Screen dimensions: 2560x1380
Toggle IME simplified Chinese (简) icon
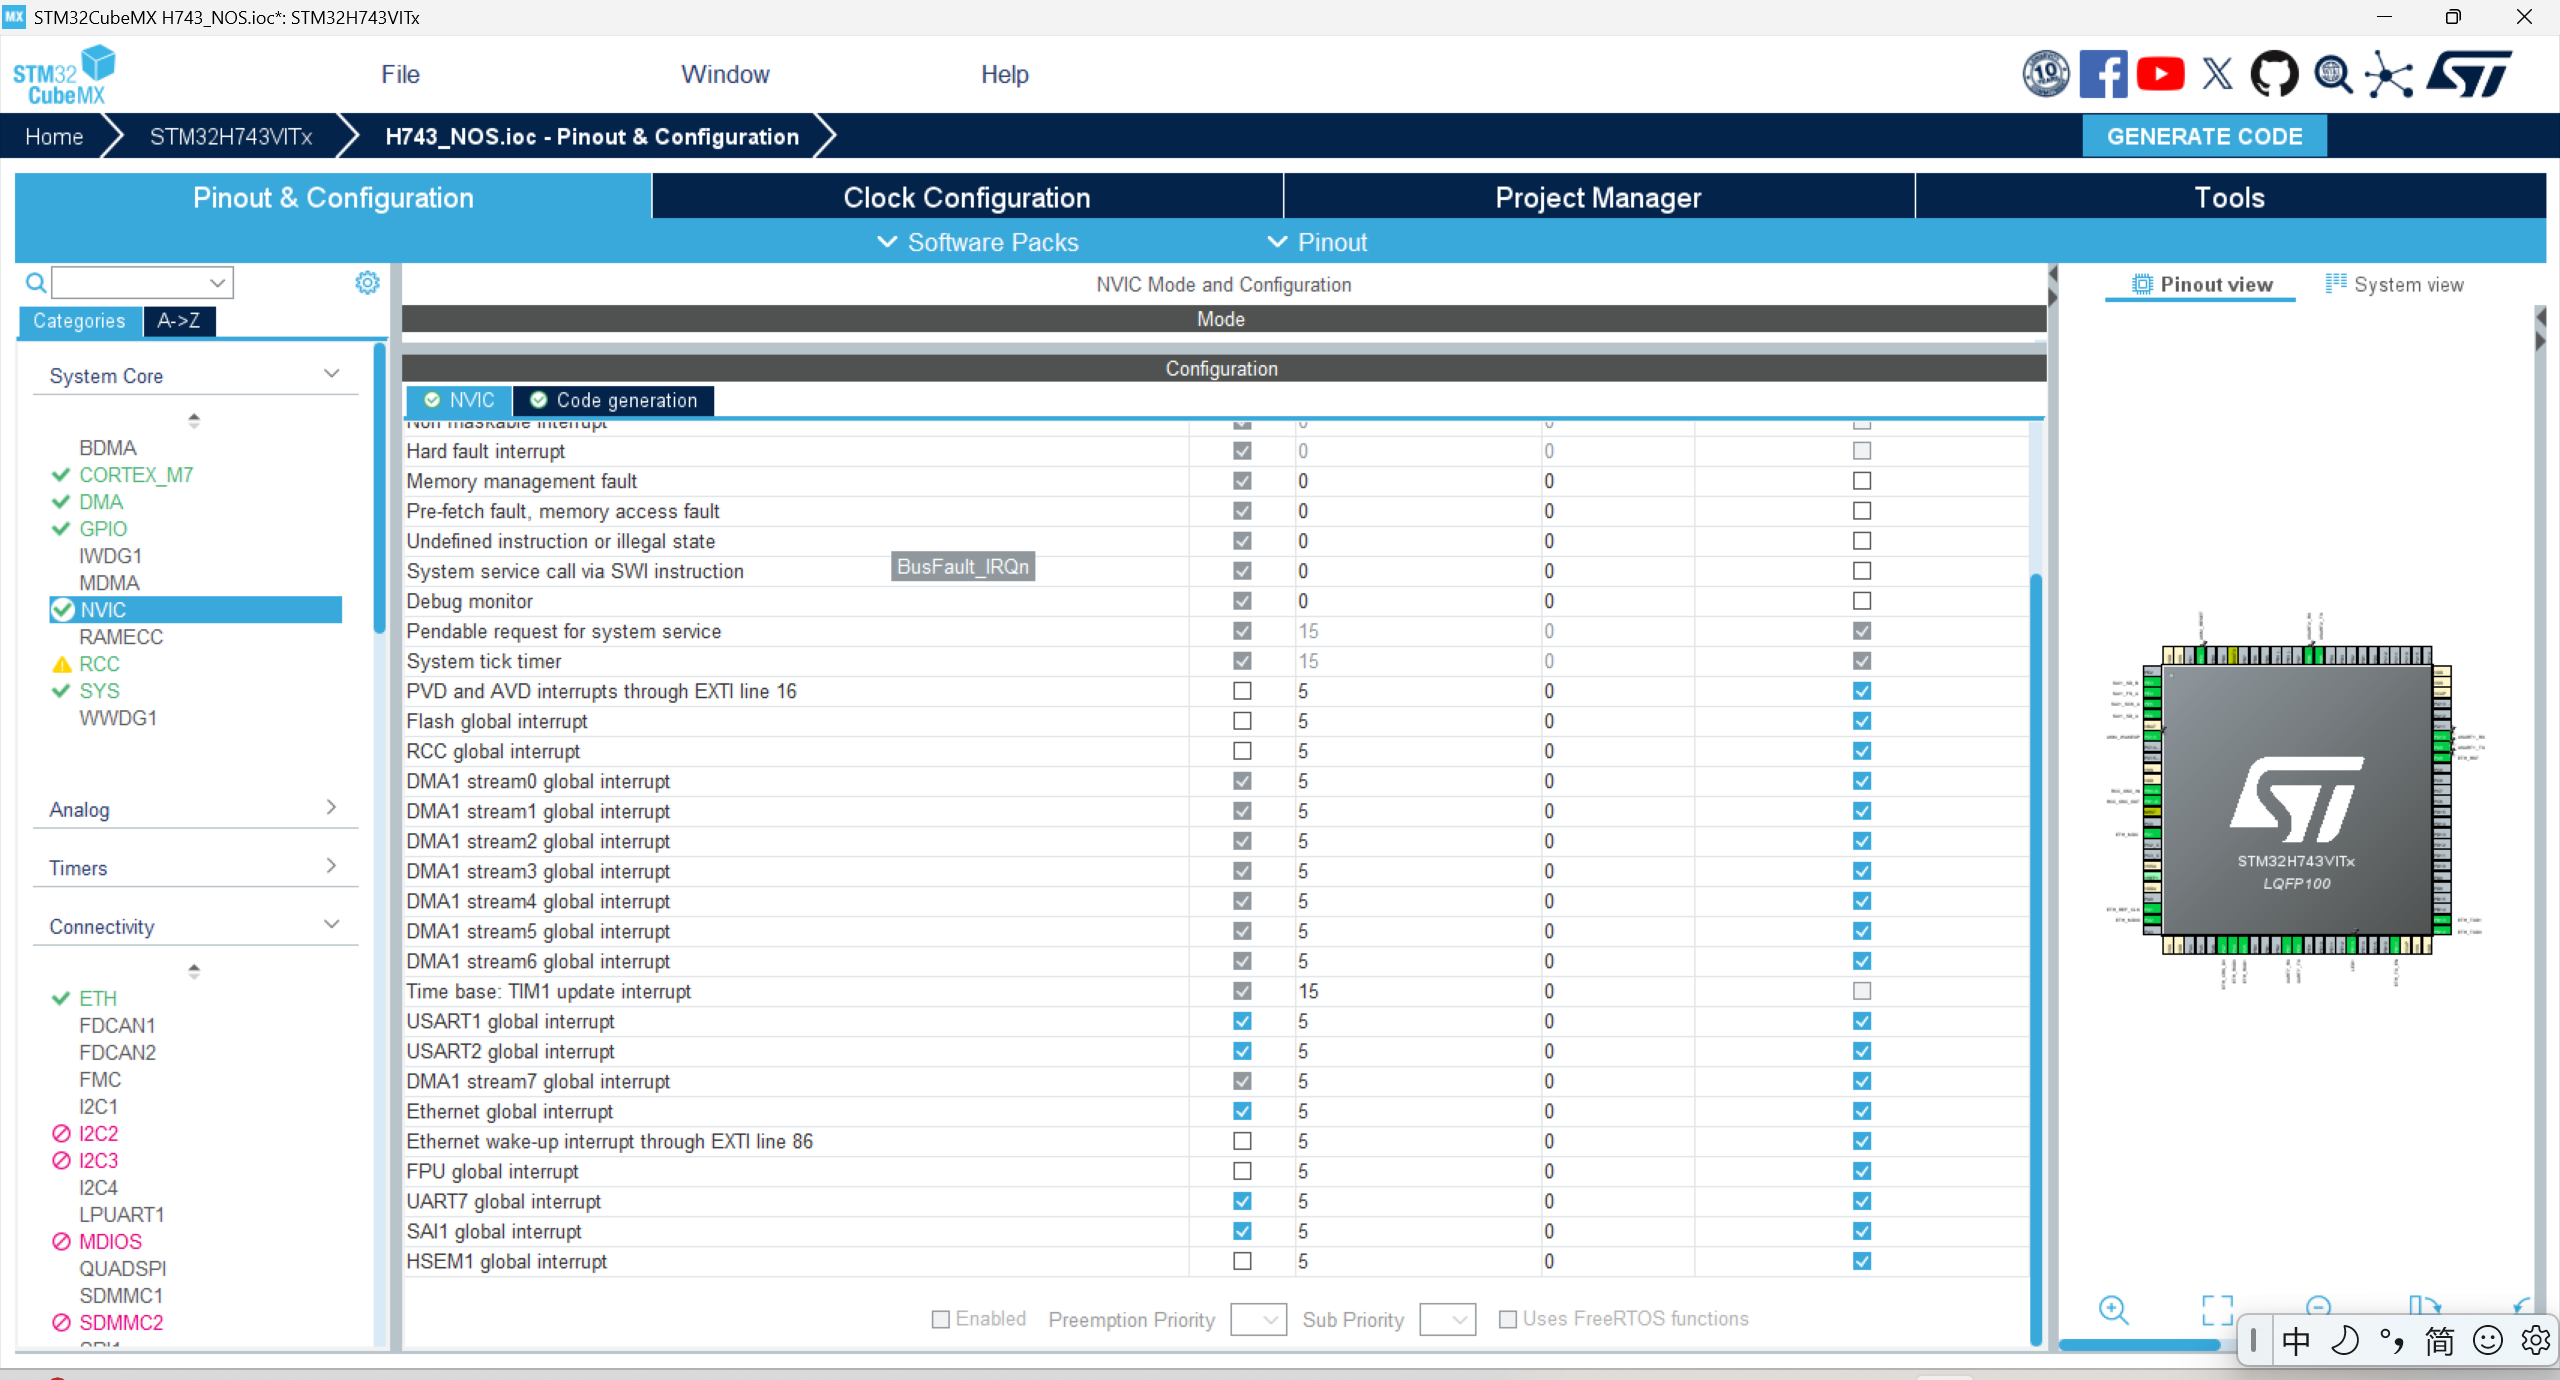coord(2440,1341)
